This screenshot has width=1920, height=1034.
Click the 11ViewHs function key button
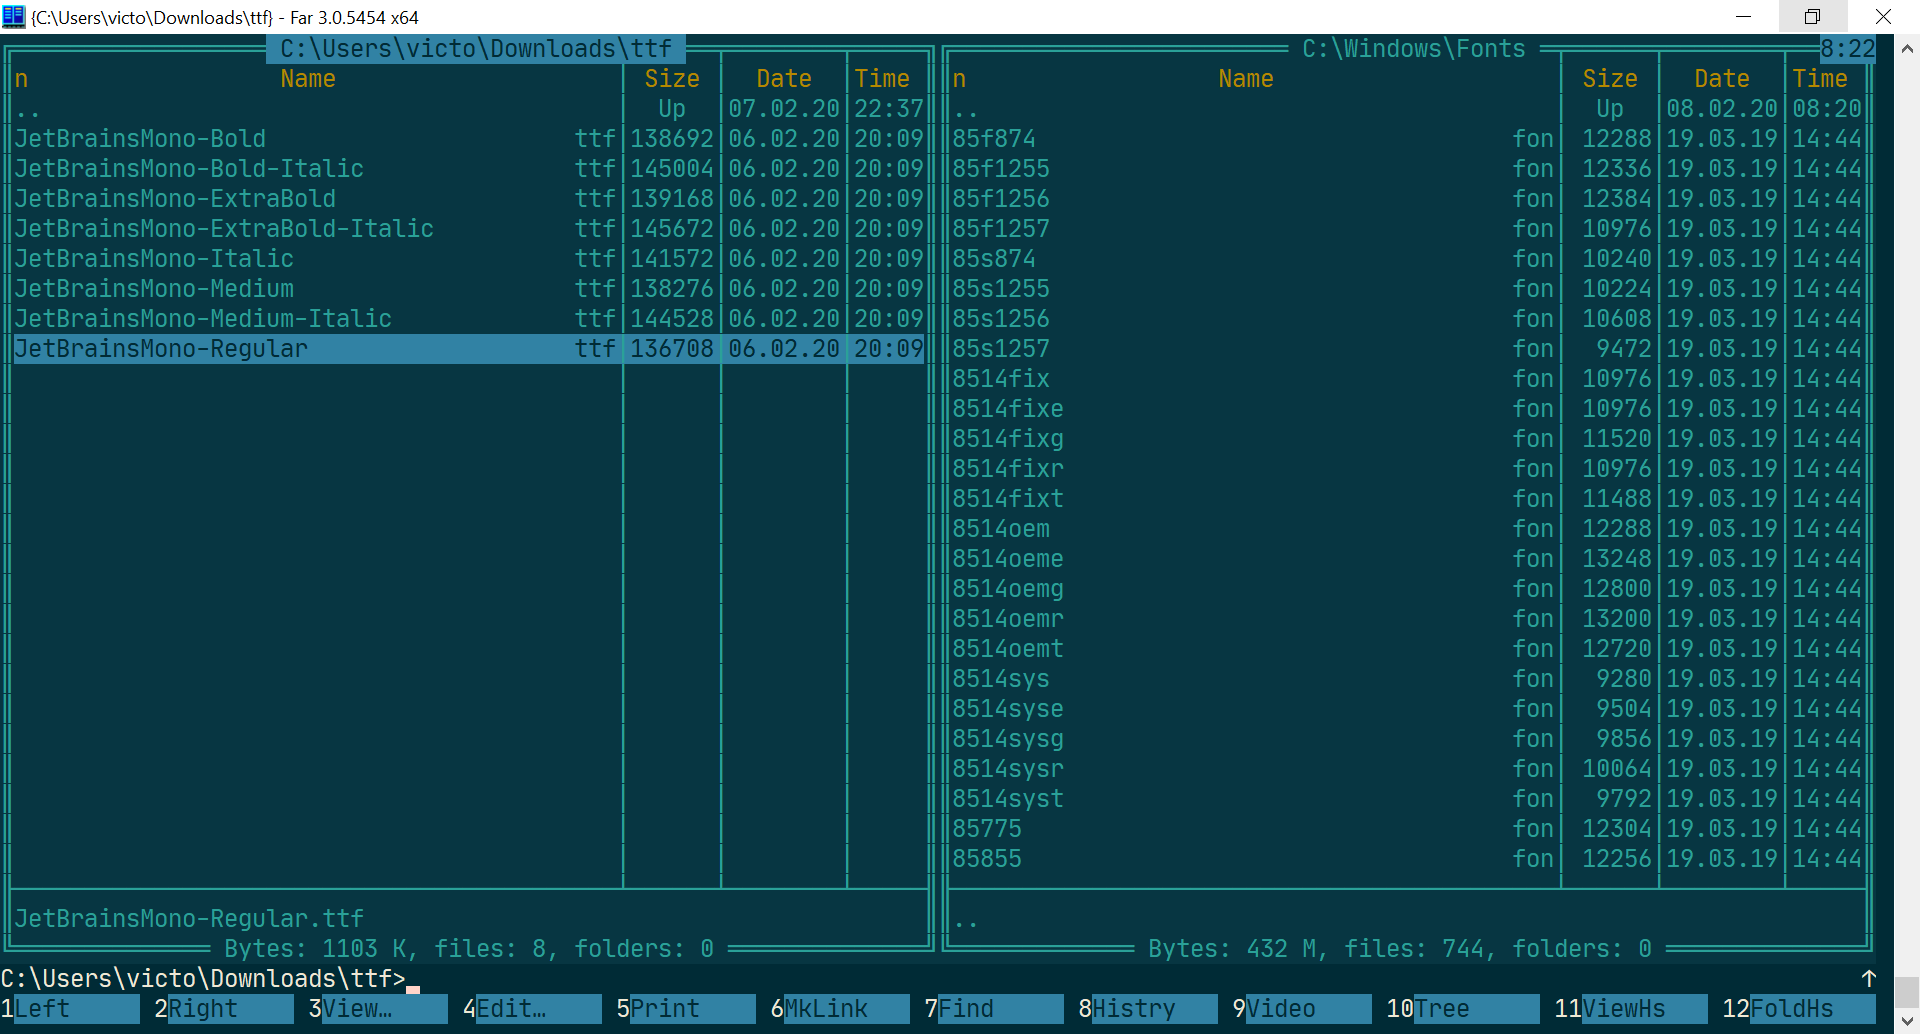click(x=1631, y=1008)
